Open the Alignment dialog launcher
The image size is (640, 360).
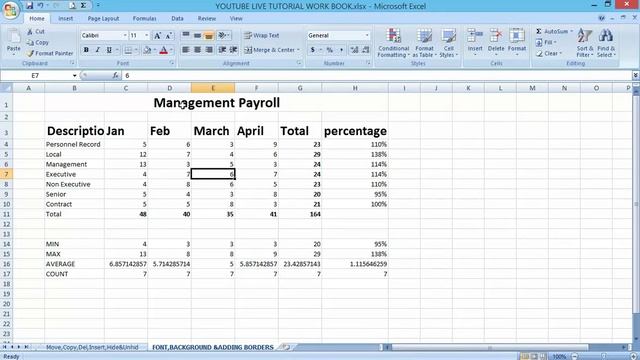[x=299, y=63]
